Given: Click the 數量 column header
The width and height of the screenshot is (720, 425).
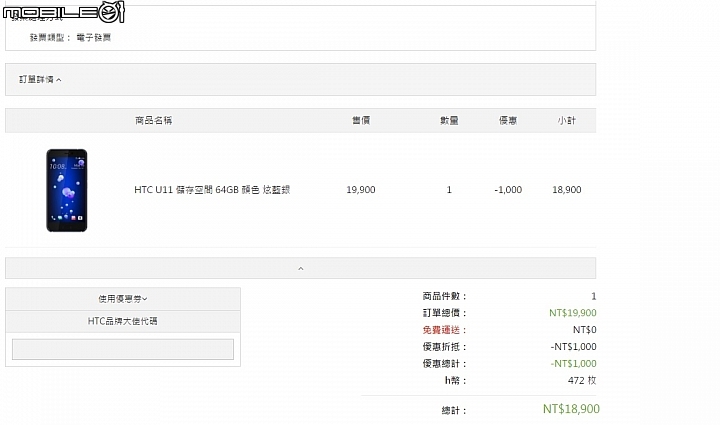Looking at the screenshot, I should 449,120.
